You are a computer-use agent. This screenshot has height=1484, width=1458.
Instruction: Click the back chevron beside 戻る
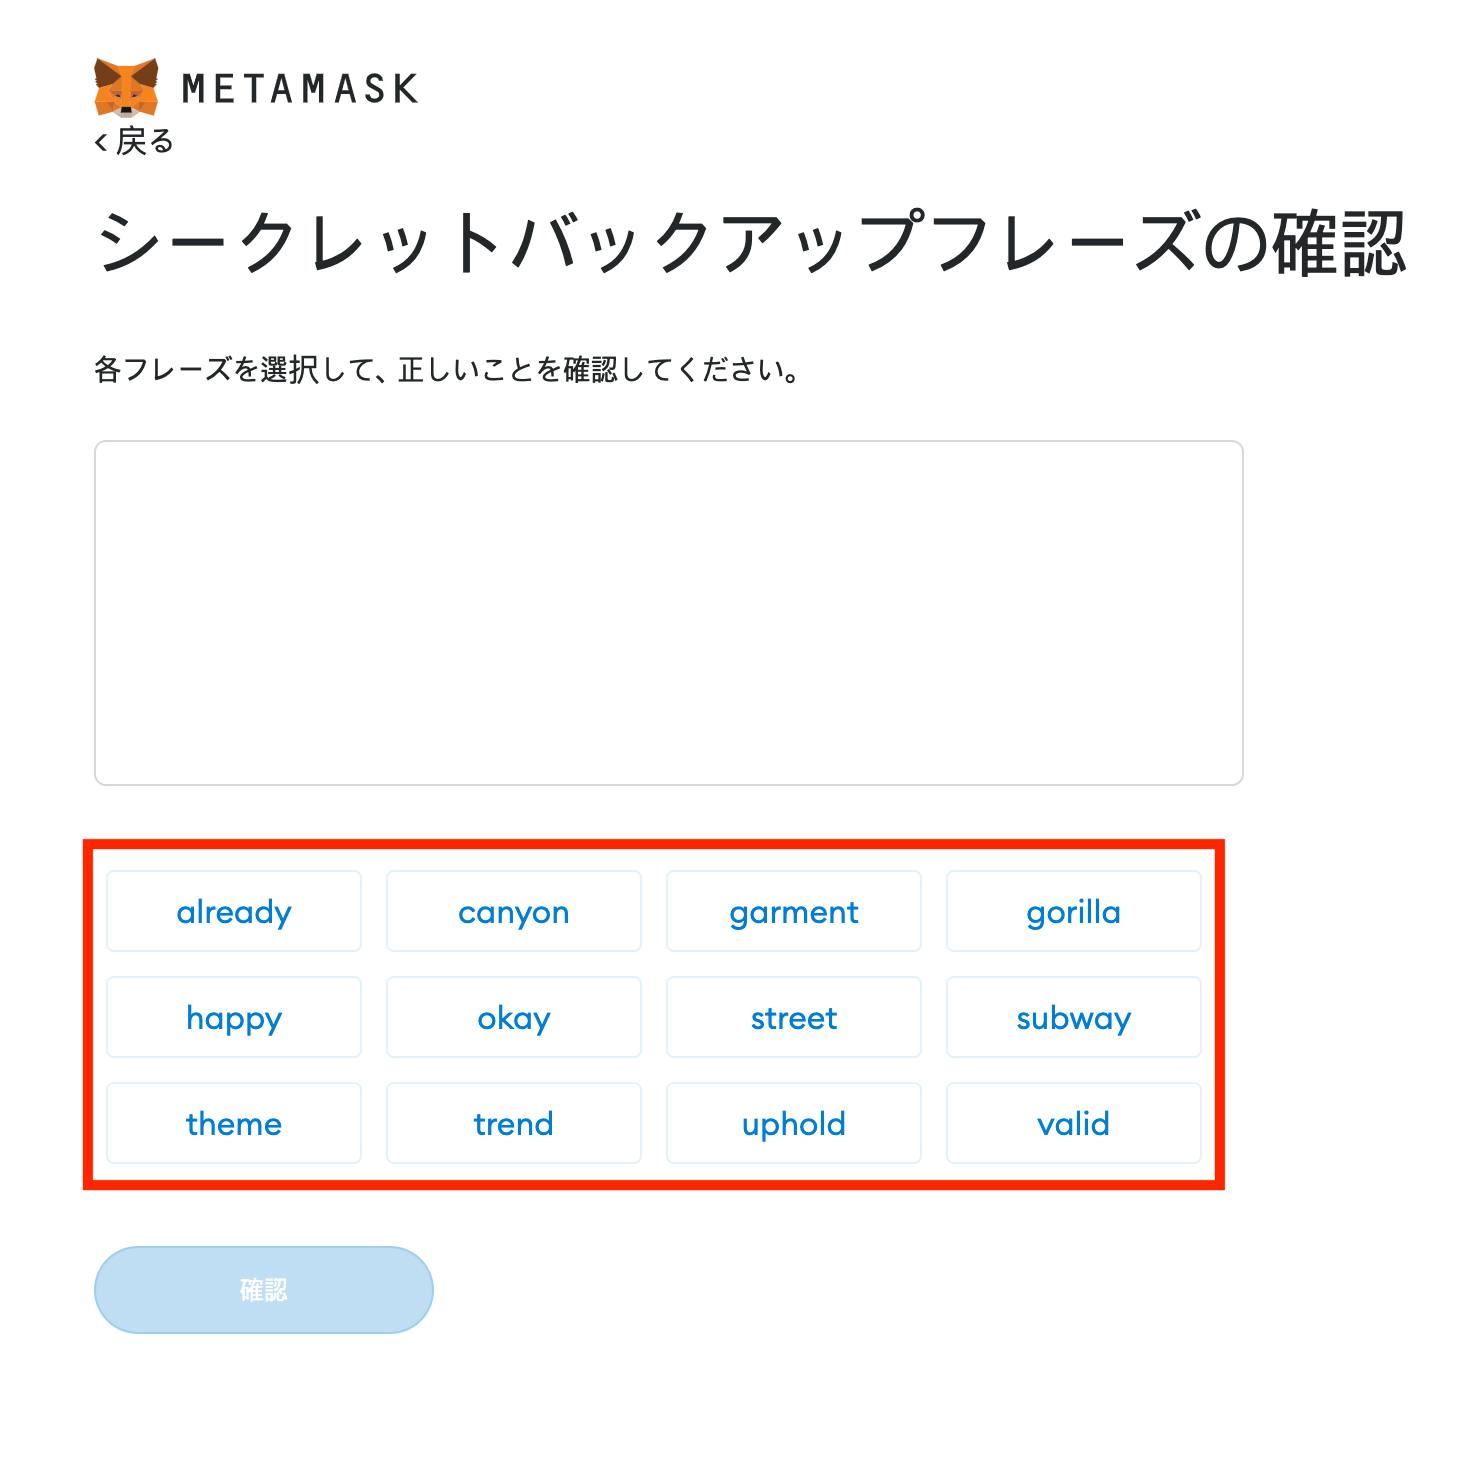[x=101, y=143]
